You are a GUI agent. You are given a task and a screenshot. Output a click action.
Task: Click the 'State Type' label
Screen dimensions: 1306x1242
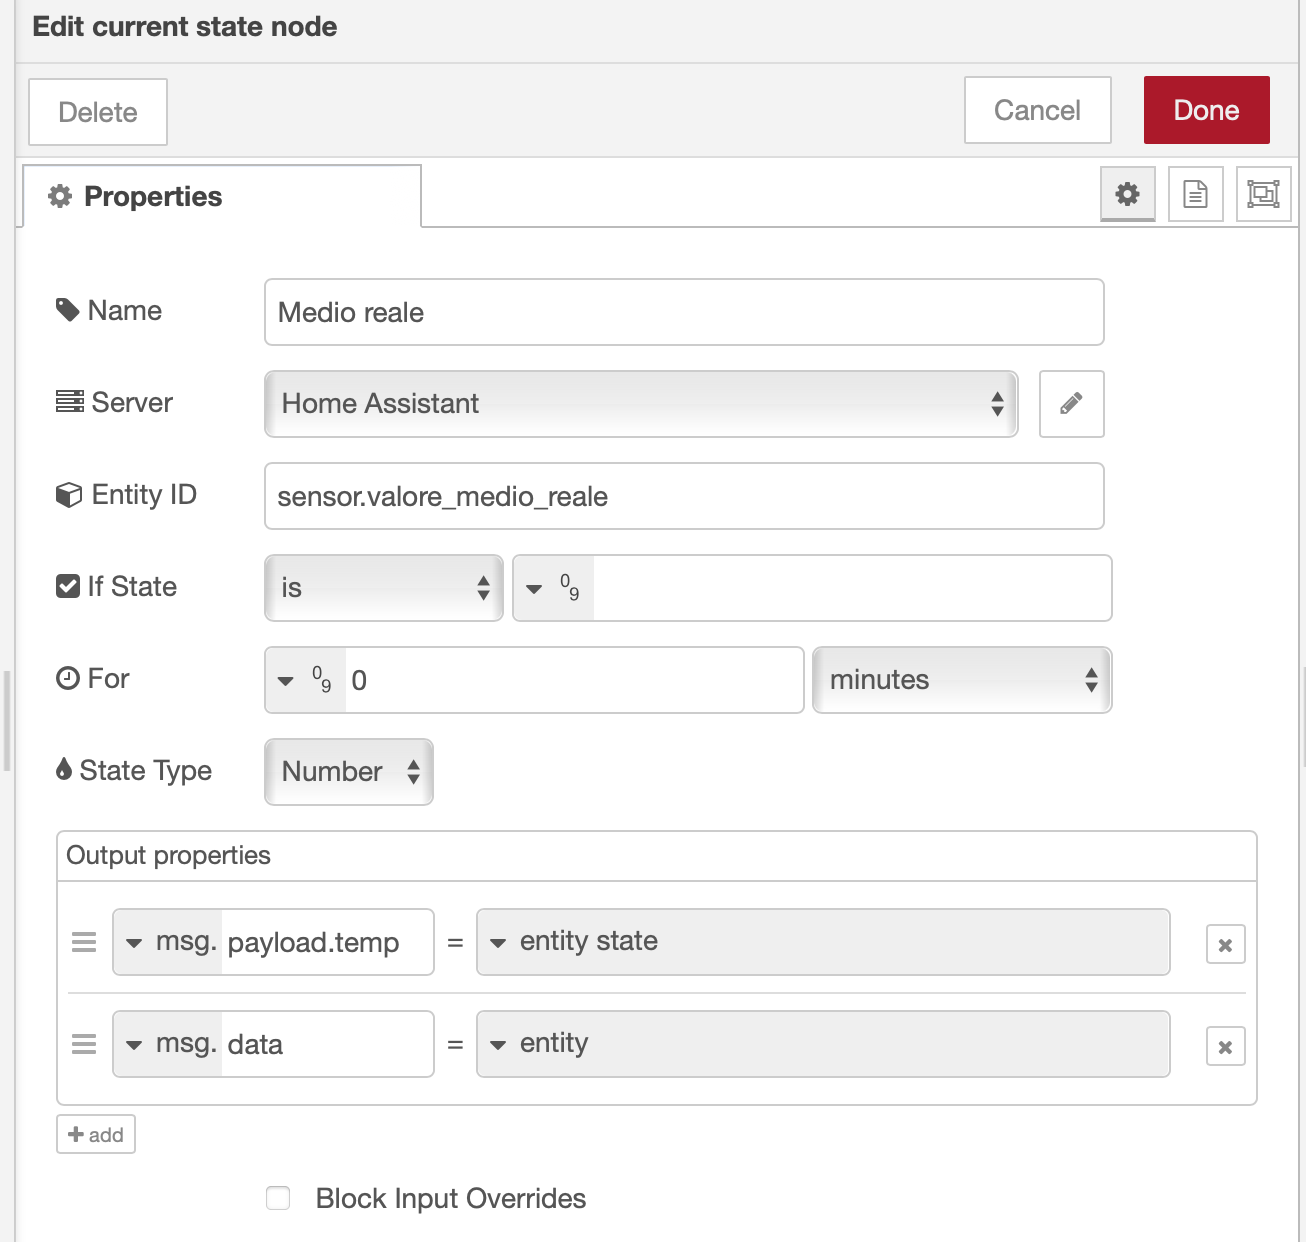(x=146, y=770)
